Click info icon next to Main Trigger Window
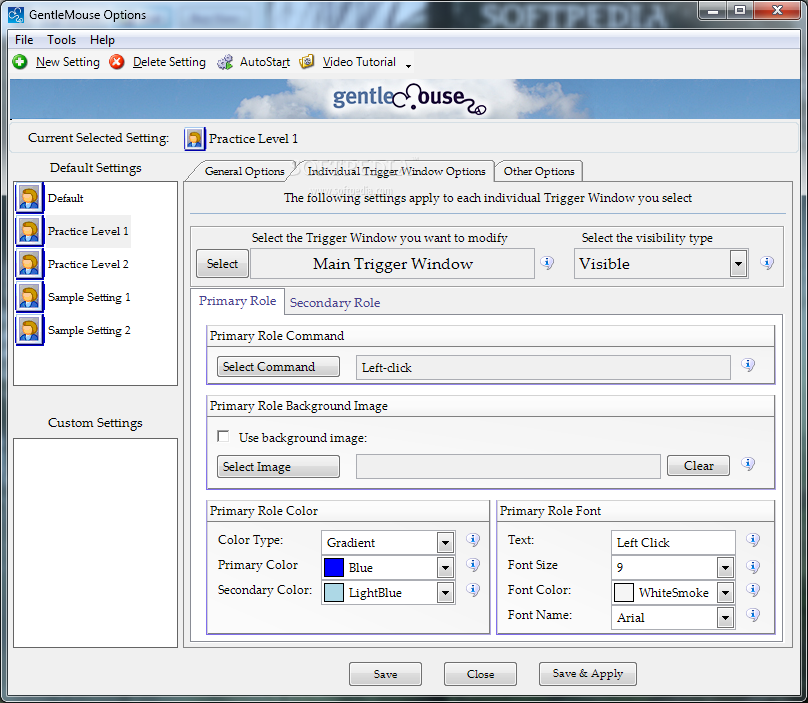The image size is (808, 703). [x=547, y=263]
